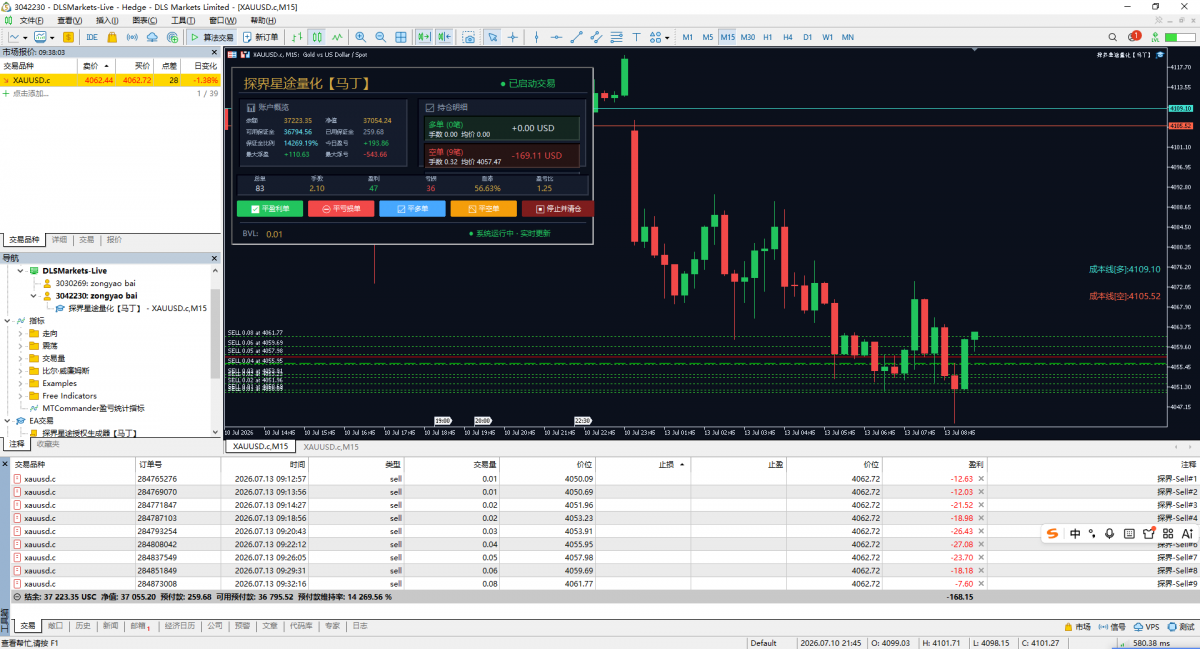This screenshot has width=1200, height=649.
Task: Click the Market shopping bag icon
Action: (x=112, y=37)
